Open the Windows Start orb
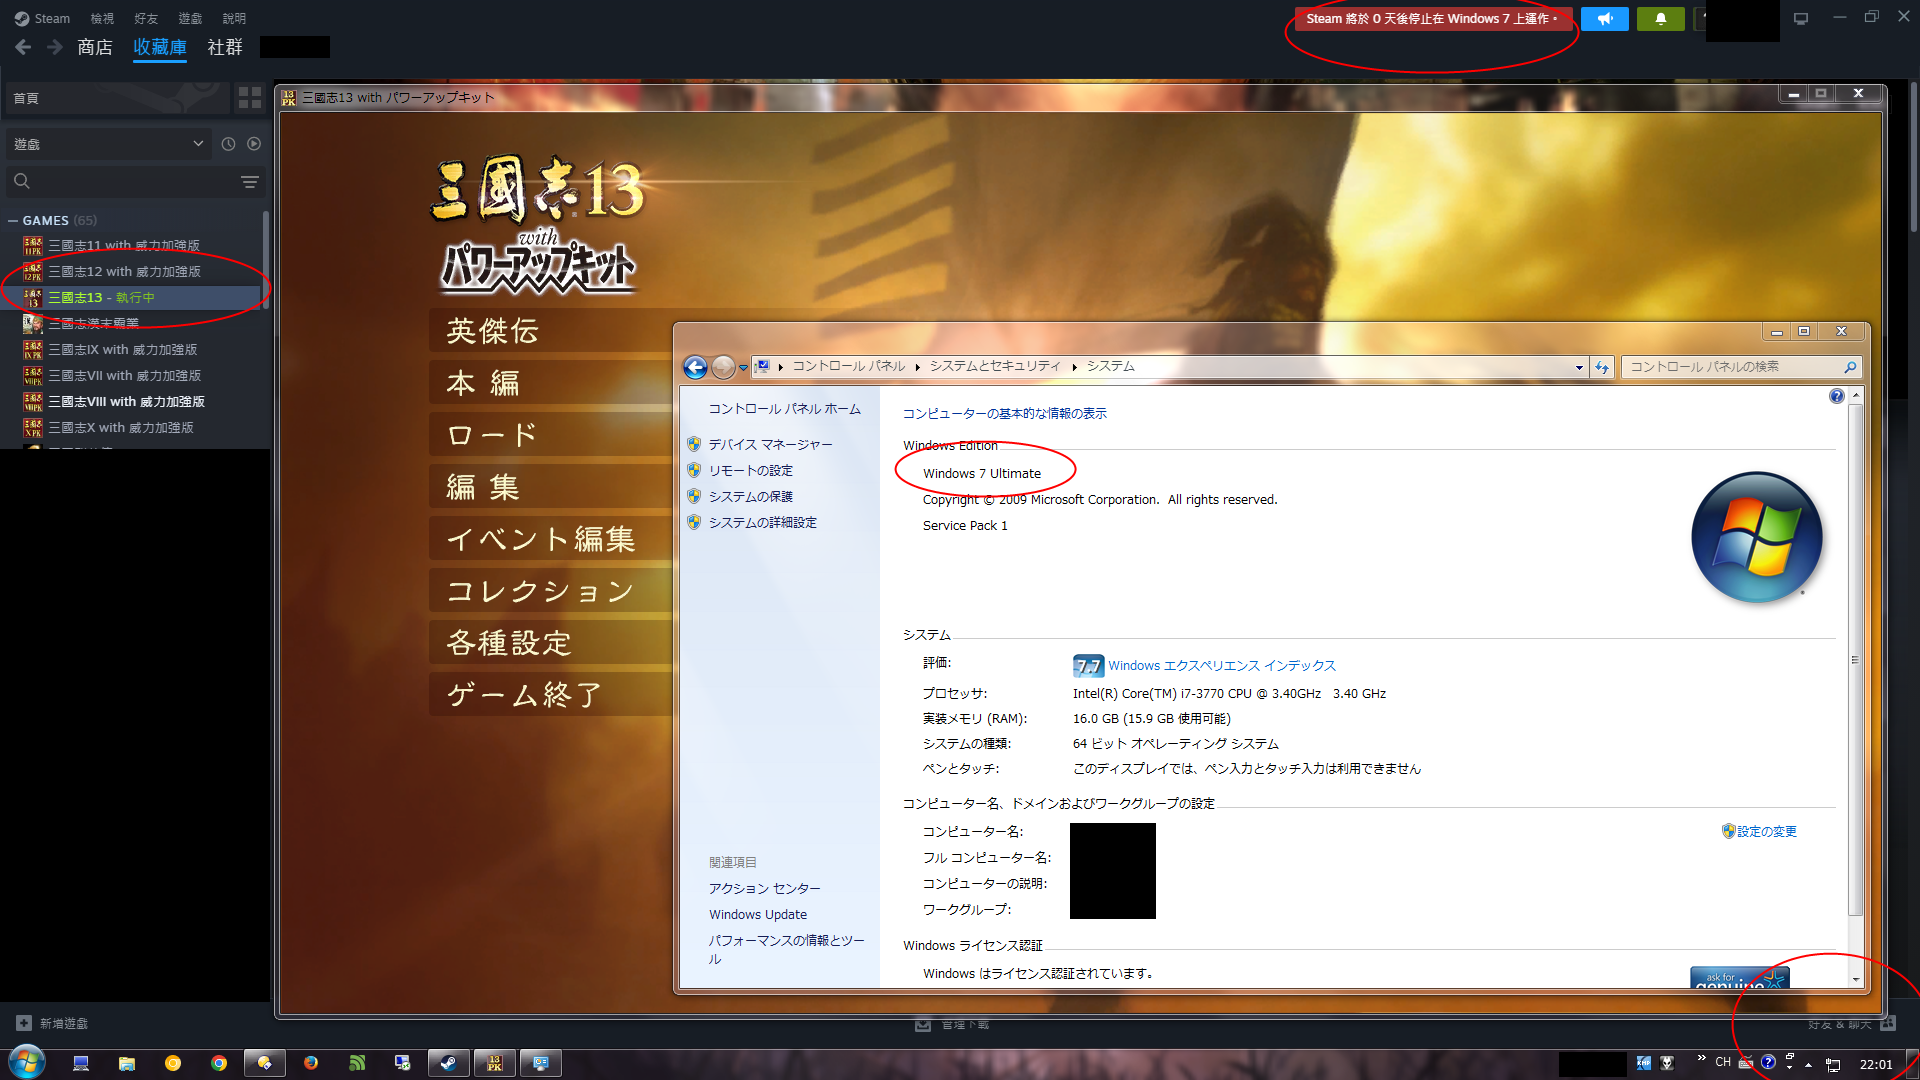Screen dimensions: 1920x1080 pos(27,1062)
